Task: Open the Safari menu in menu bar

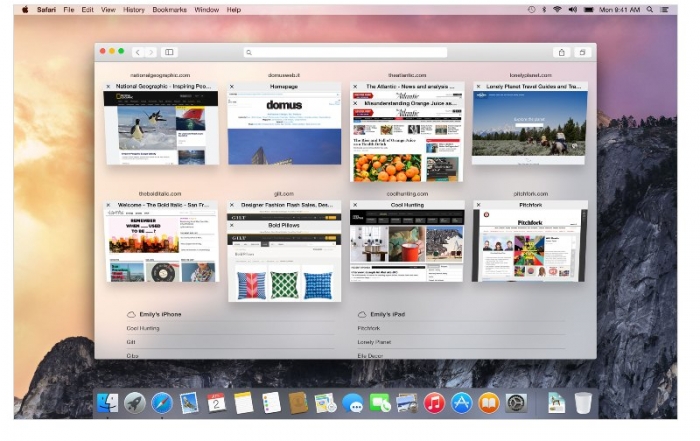Action: [46, 9]
